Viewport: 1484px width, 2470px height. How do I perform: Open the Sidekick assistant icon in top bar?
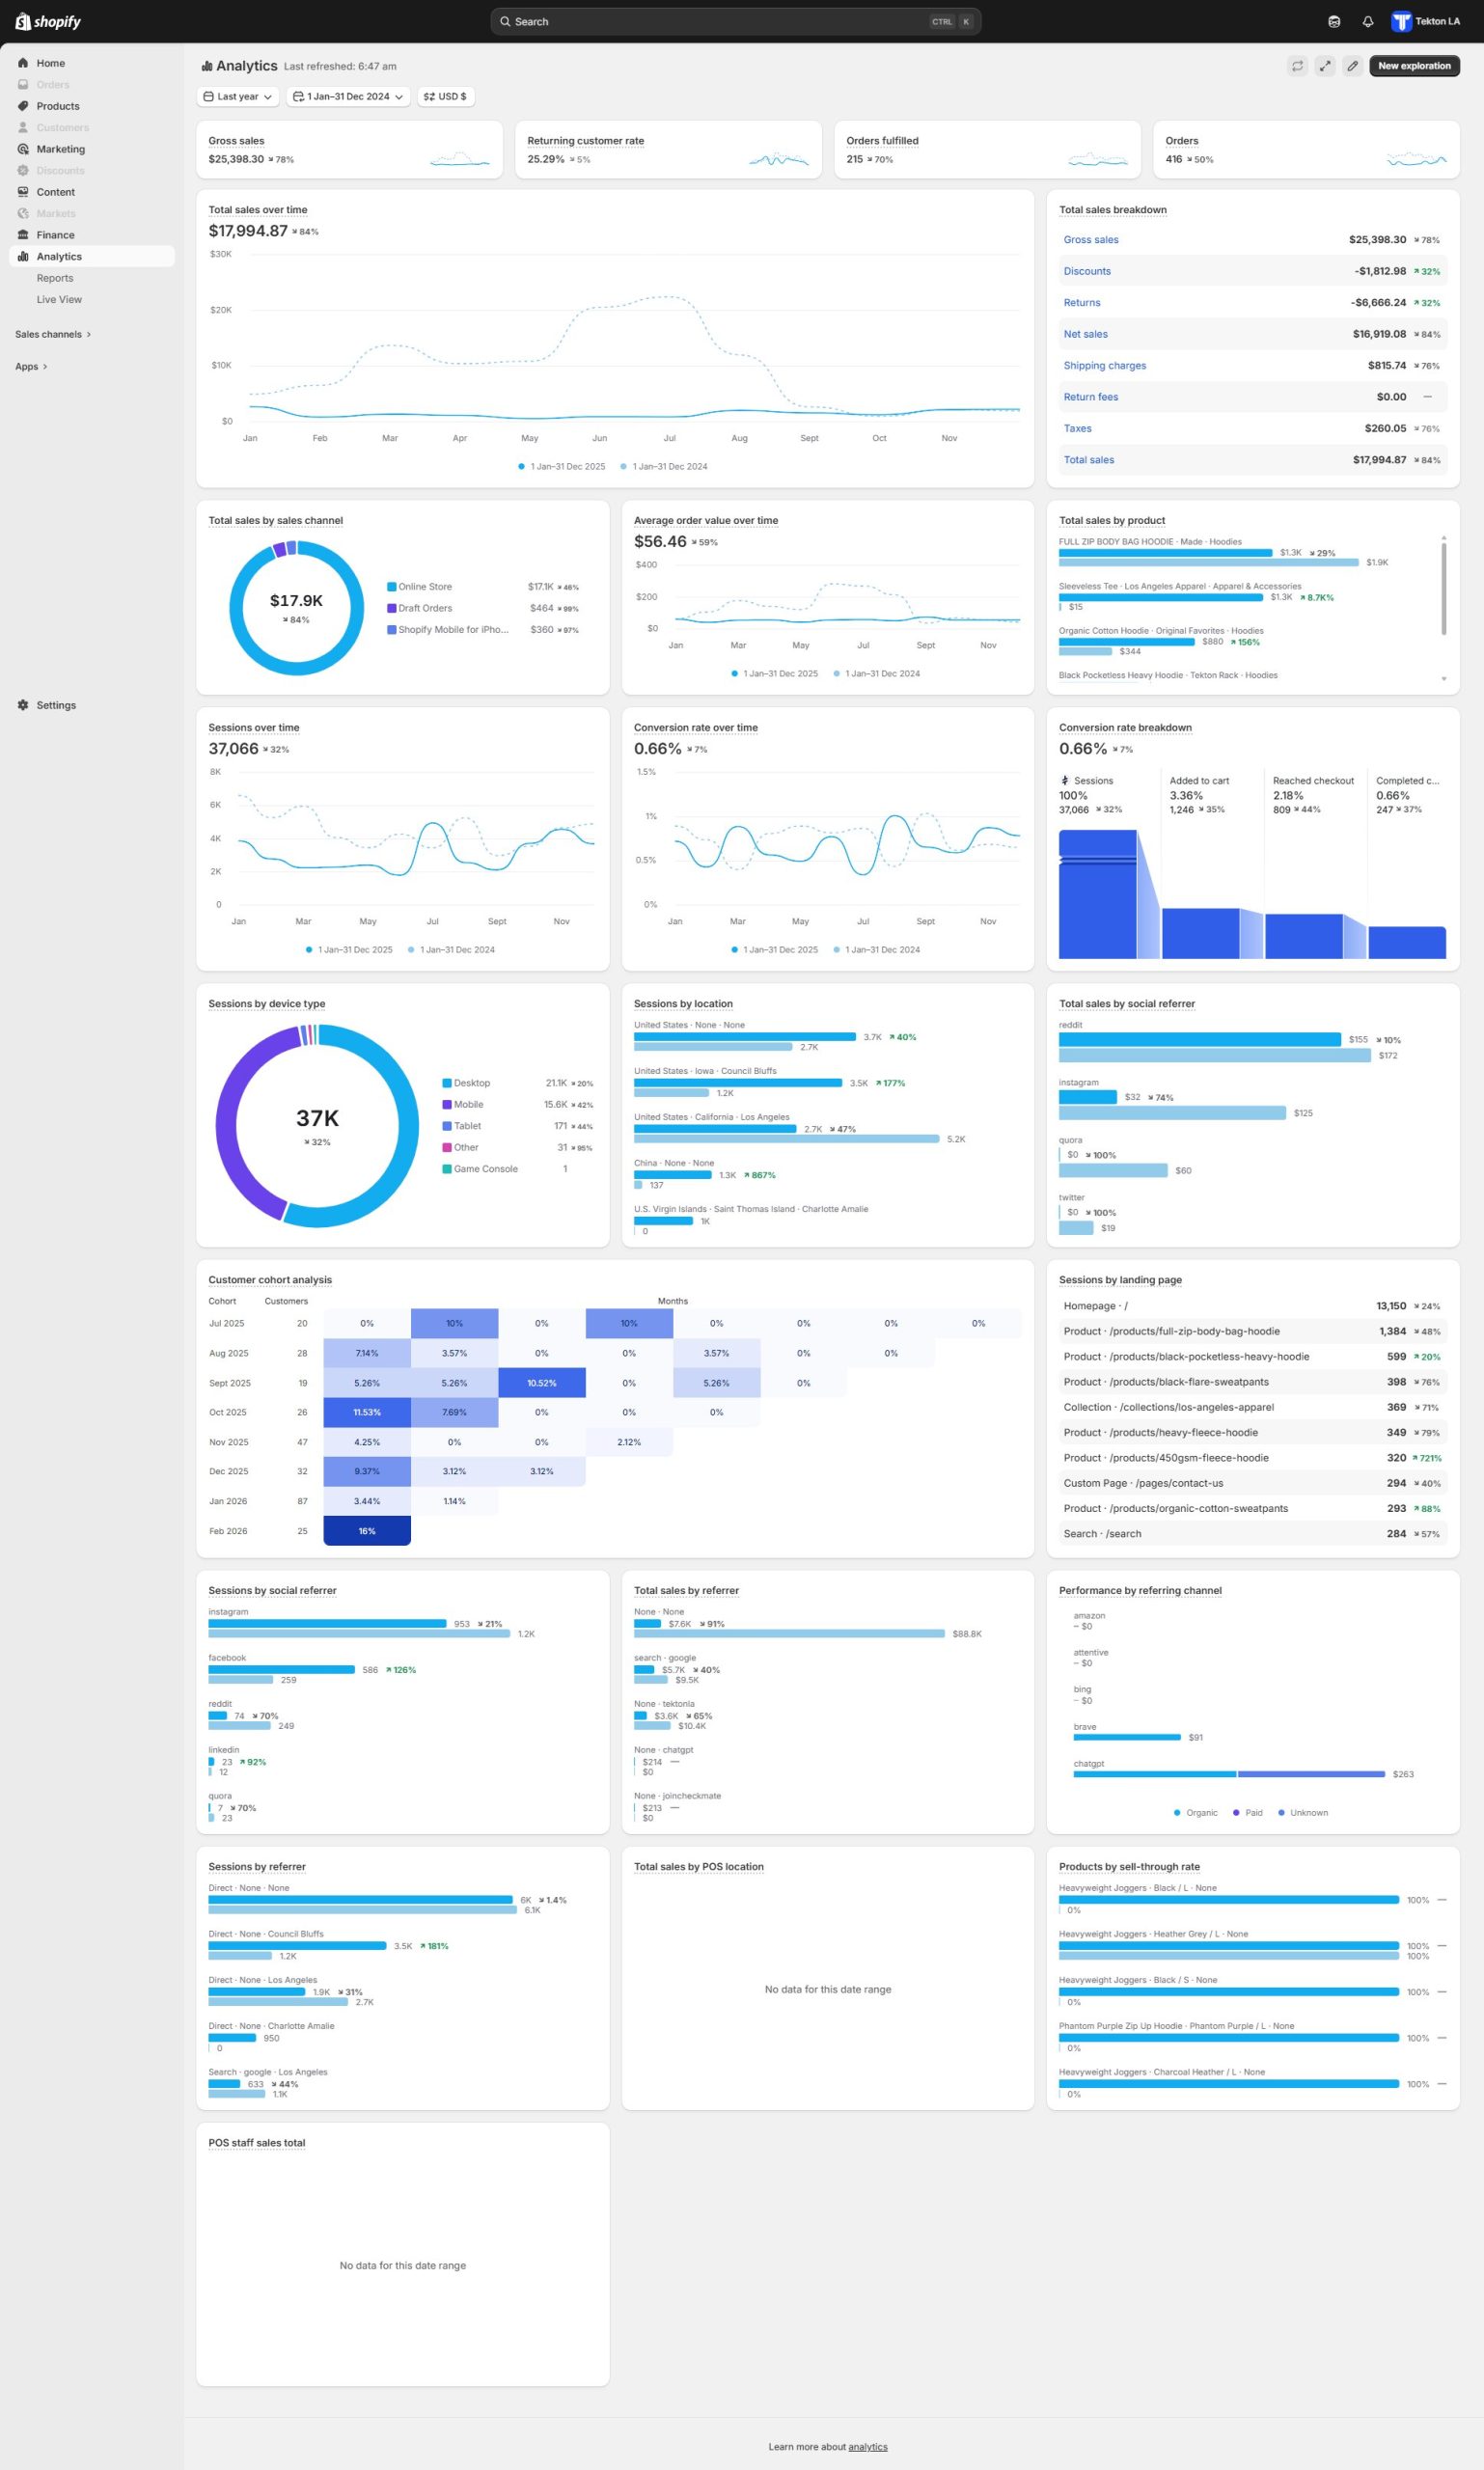[x=1334, y=22]
